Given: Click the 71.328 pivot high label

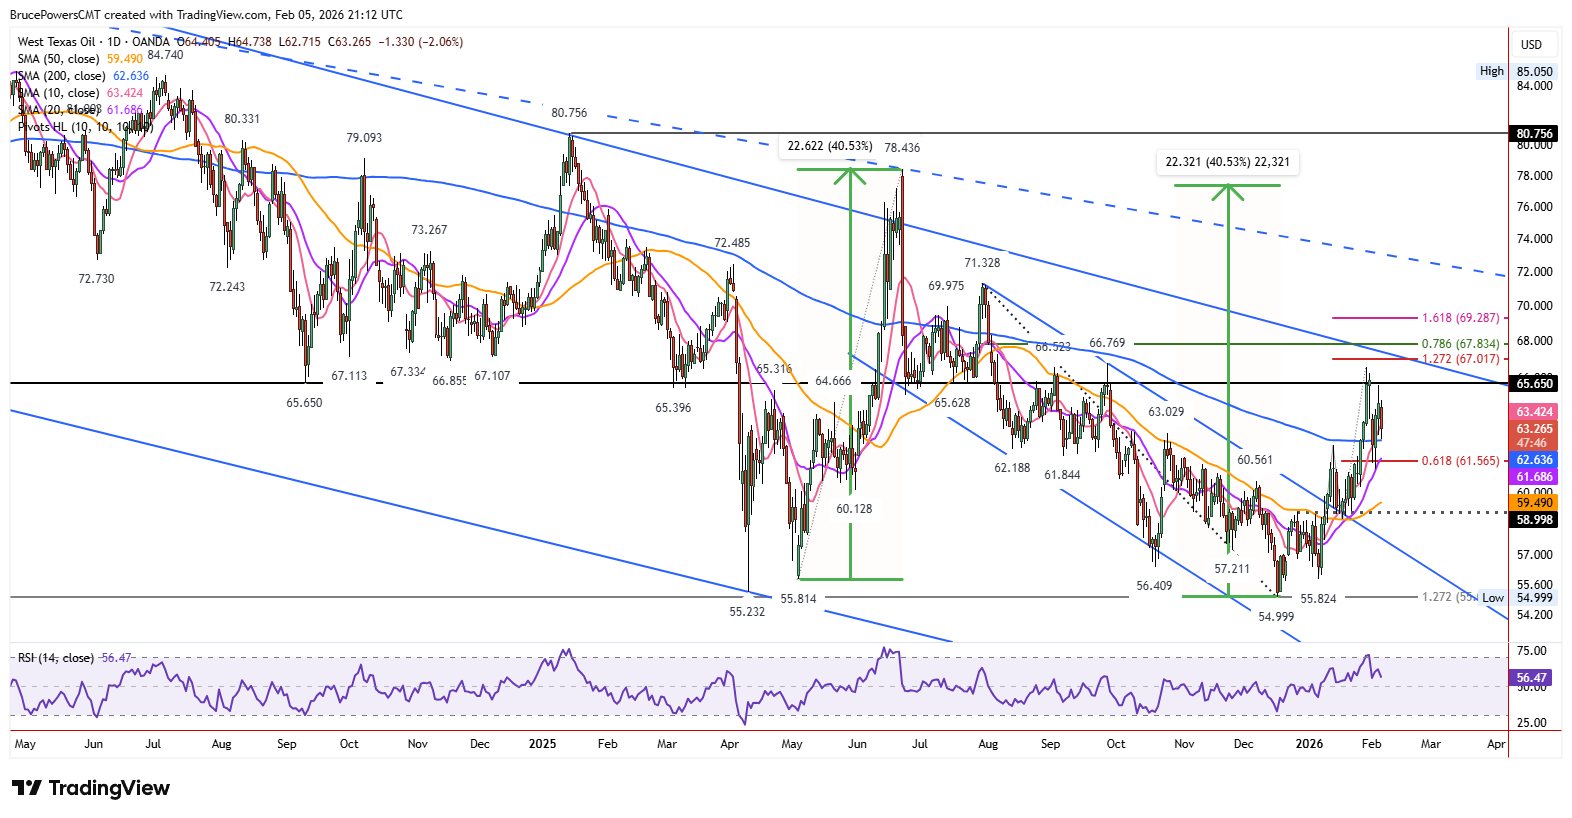Looking at the screenshot, I should (x=982, y=263).
